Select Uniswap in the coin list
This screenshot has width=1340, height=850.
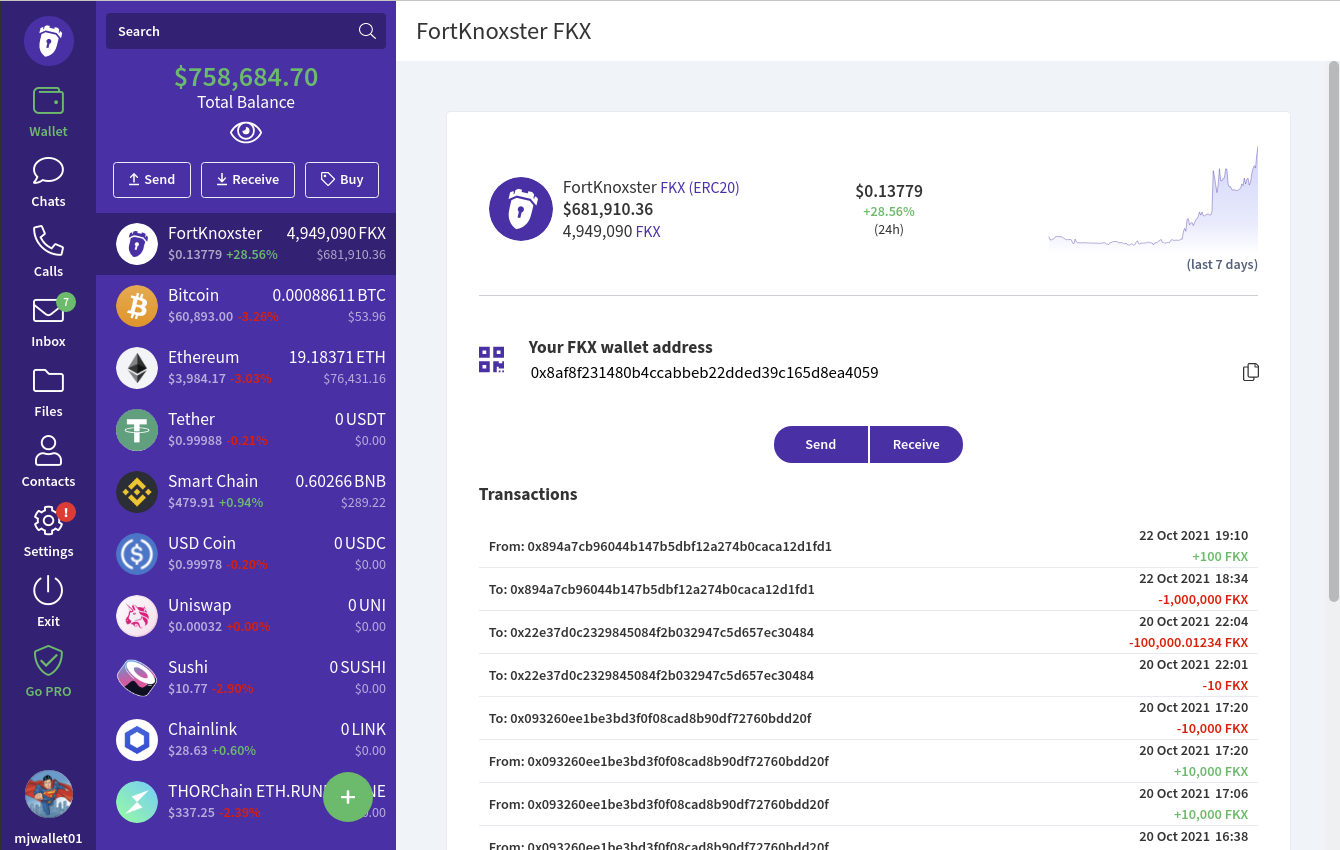pyautogui.click(x=246, y=615)
